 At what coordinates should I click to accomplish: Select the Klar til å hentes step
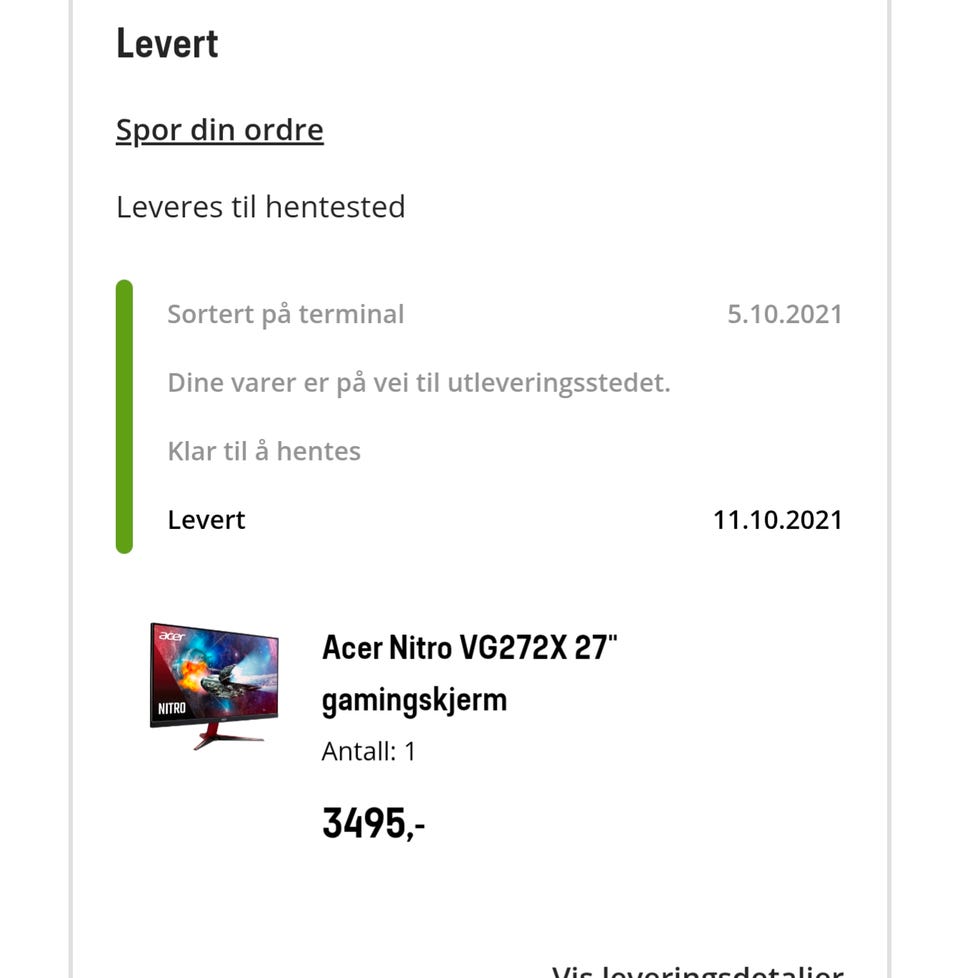[264, 451]
